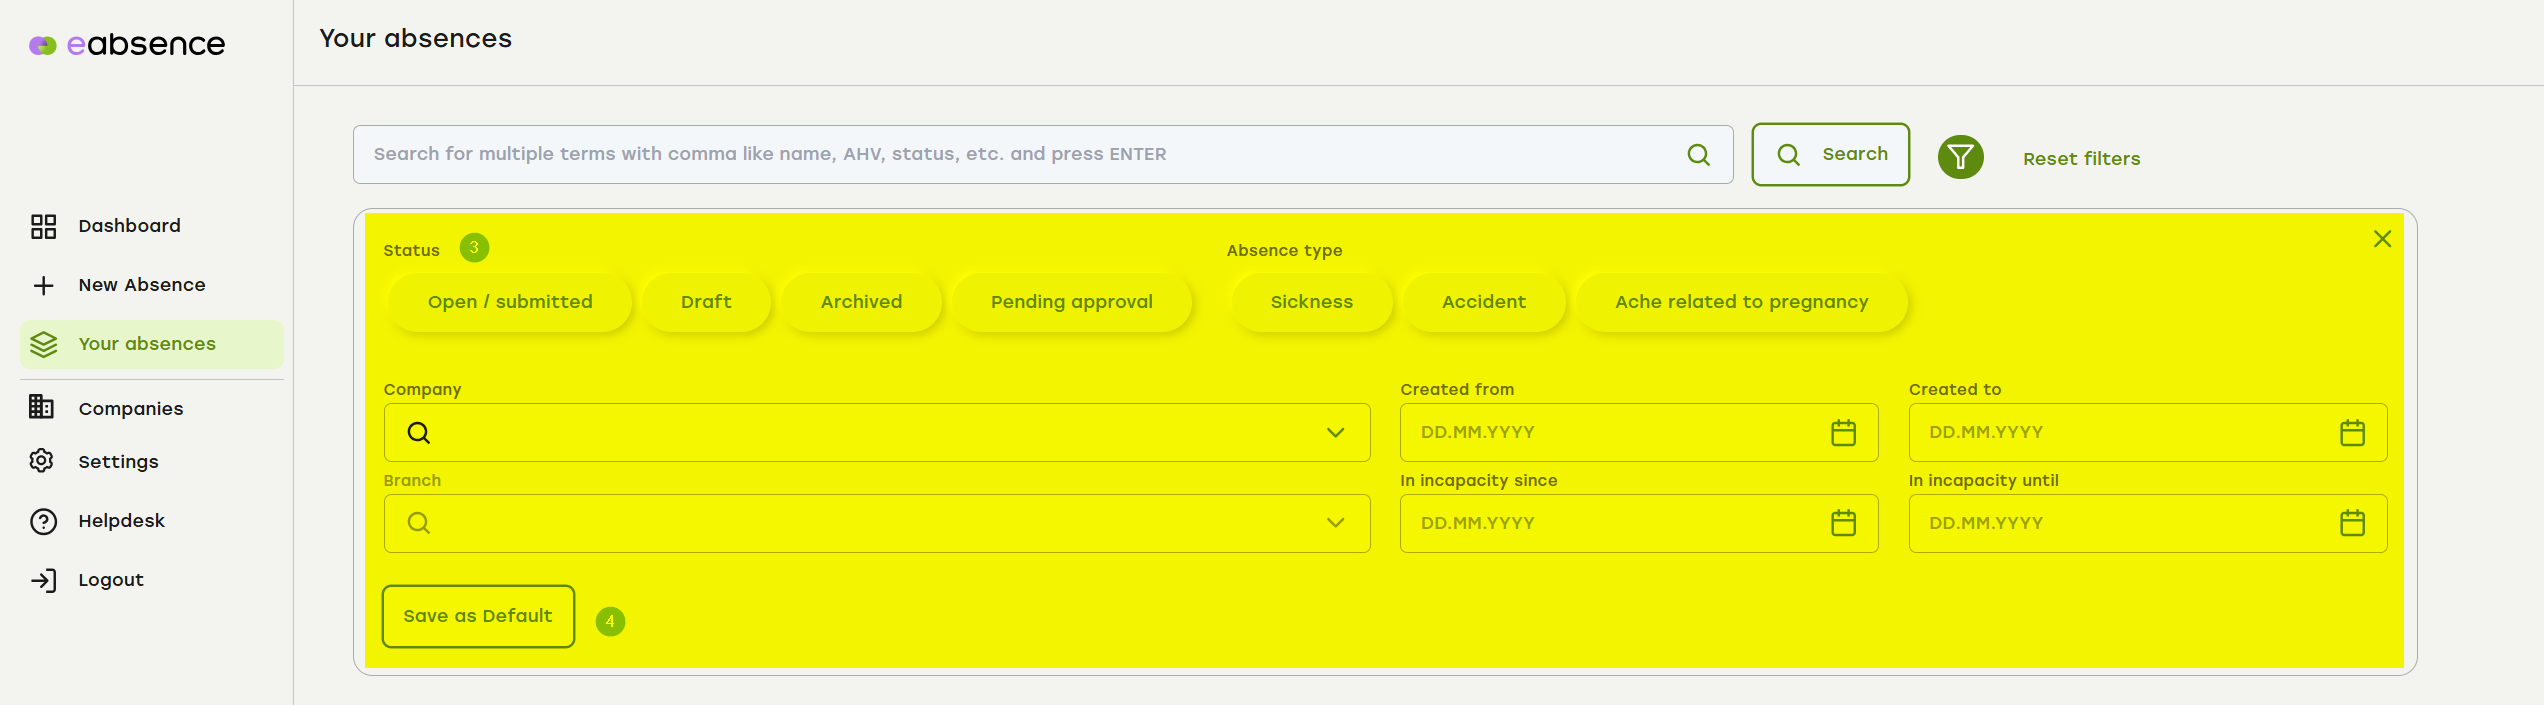Viewport: 2544px width, 705px height.
Task: Click the Helpdesk question mark icon
Action: [43, 522]
